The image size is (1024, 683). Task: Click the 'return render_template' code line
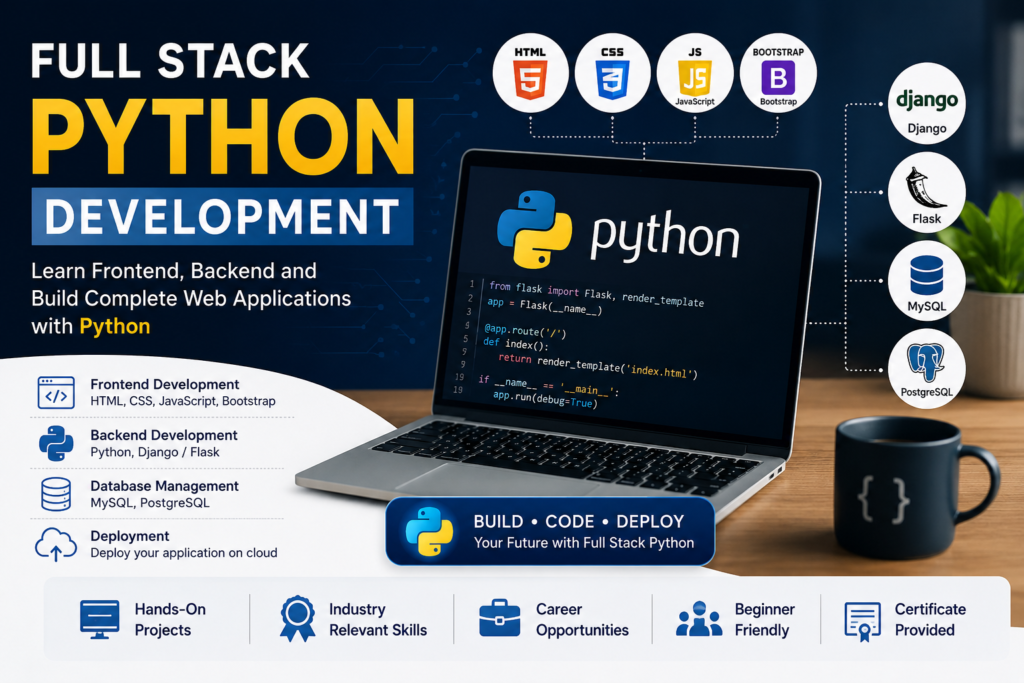tap(598, 366)
